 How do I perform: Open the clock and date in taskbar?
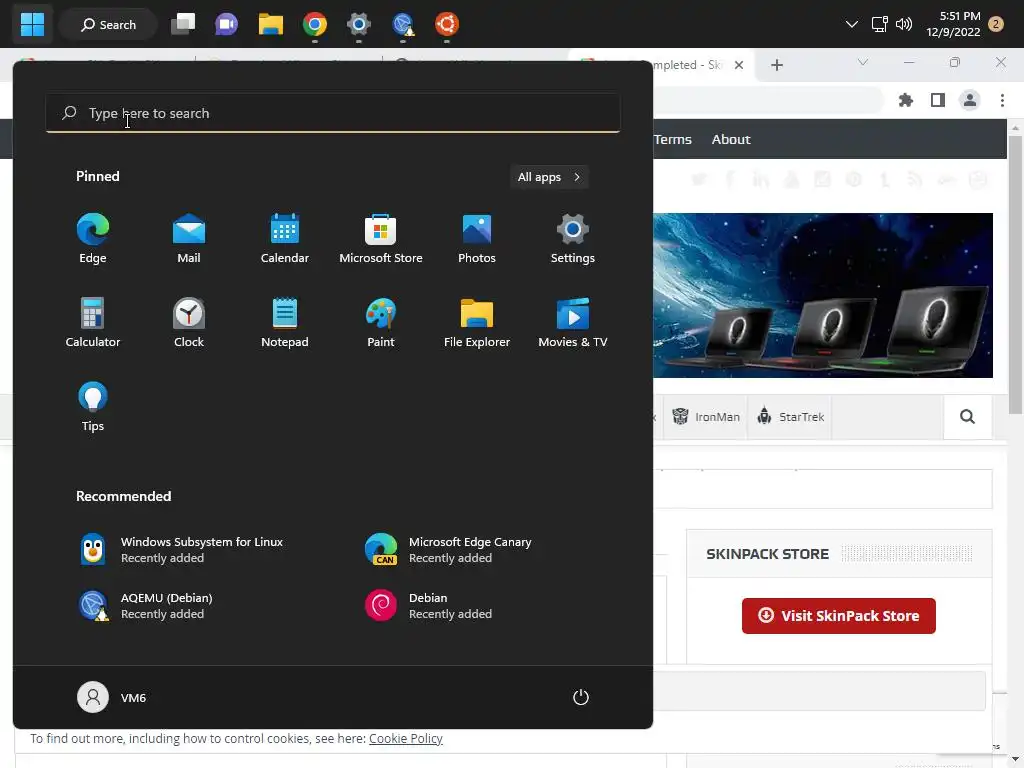(x=953, y=24)
